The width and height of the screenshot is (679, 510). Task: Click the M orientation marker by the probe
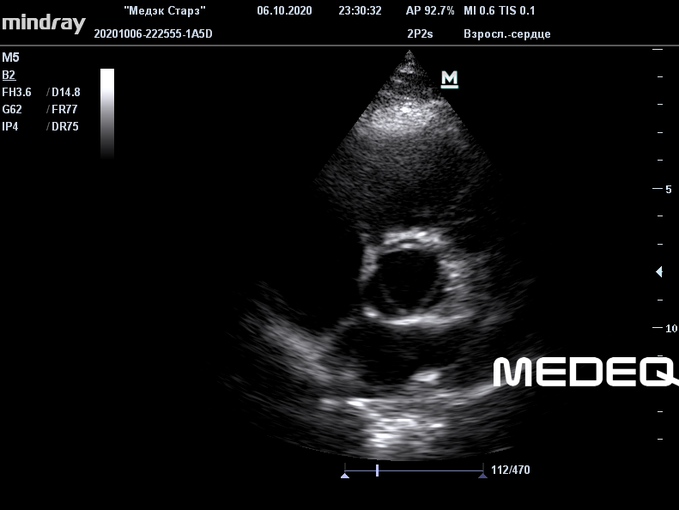coord(449,79)
